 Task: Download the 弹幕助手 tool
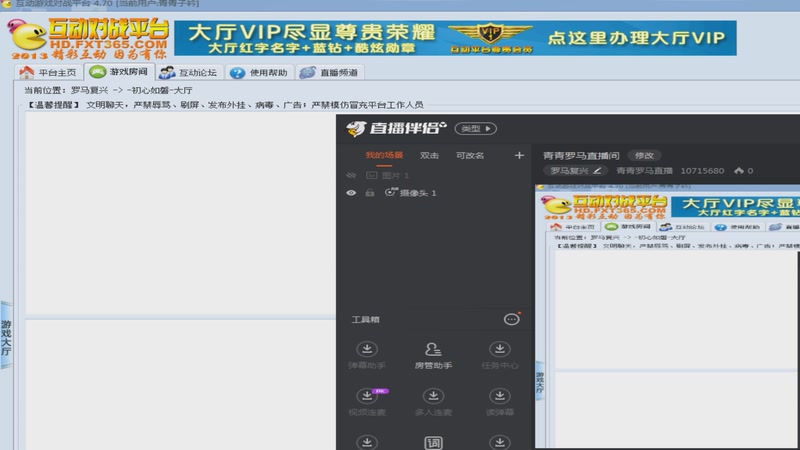[367, 355]
